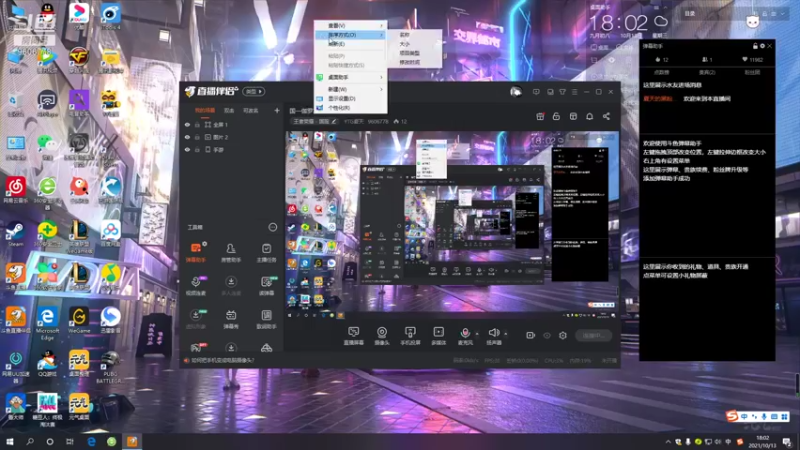Sort by 项目类型 in submenu
This screenshot has width=800, height=450.
coord(414,53)
